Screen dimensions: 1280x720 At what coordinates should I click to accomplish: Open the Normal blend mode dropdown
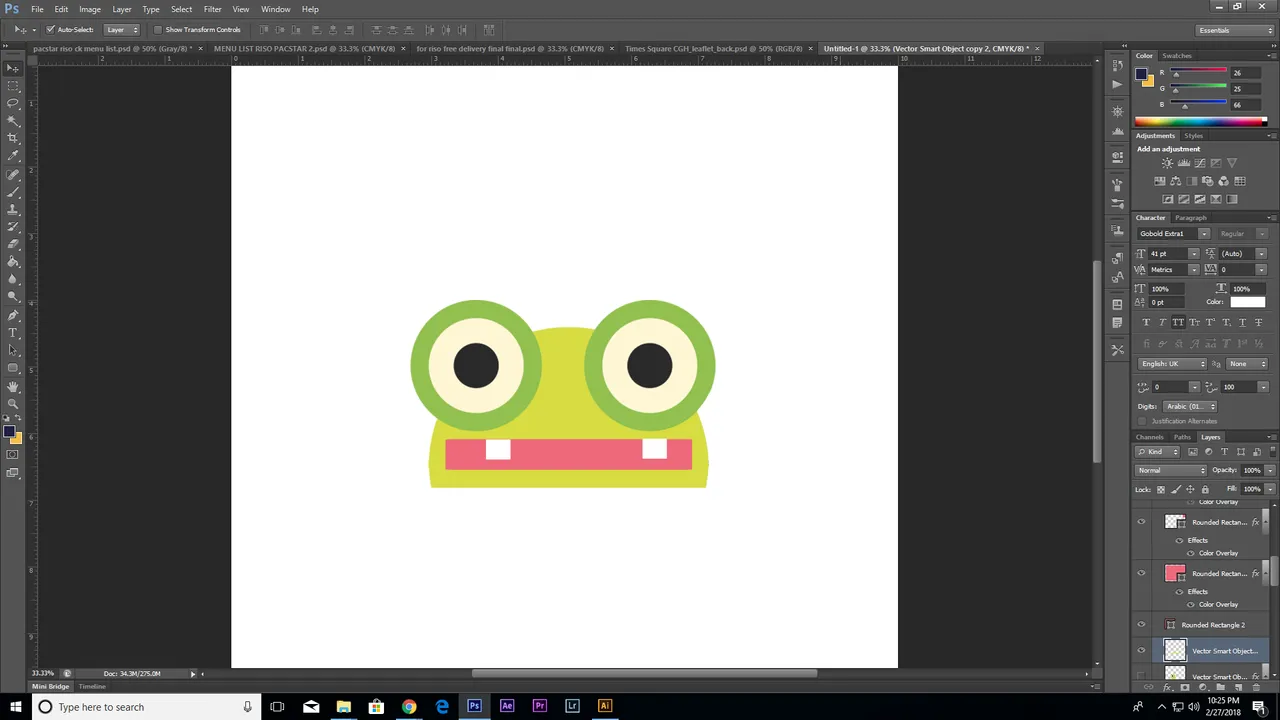tap(1171, 470)
